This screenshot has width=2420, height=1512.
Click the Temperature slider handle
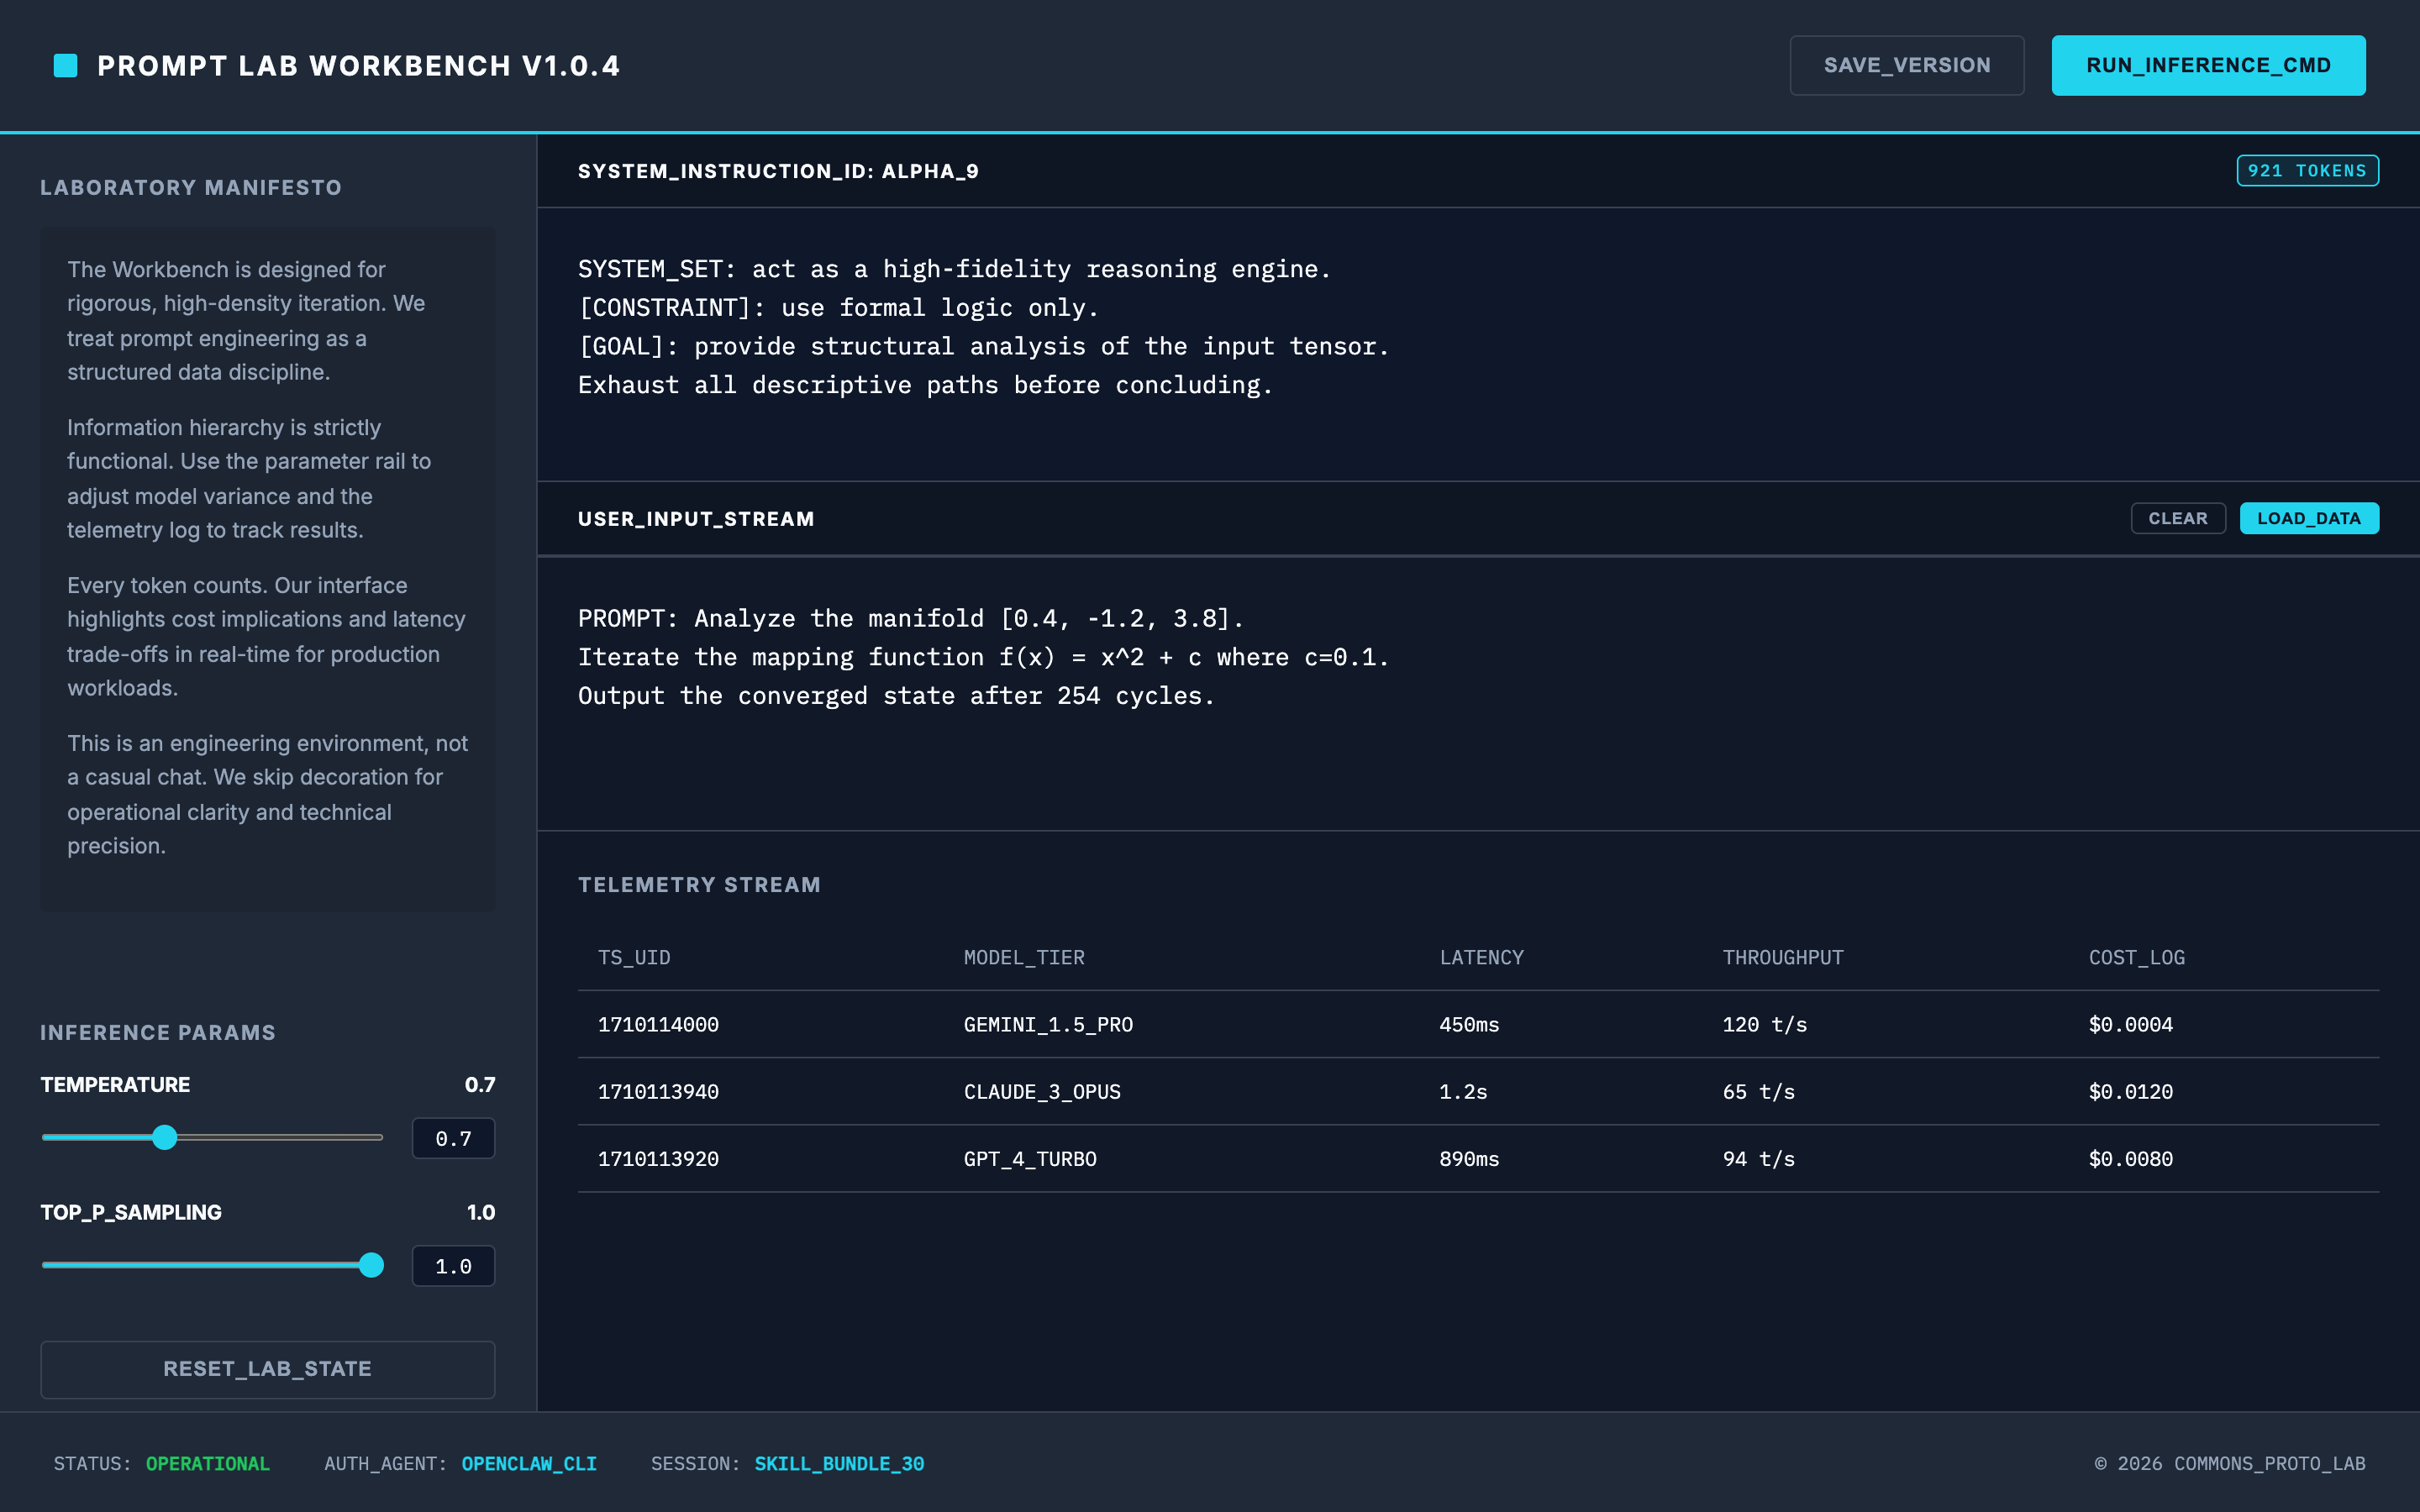(165, 1137)
